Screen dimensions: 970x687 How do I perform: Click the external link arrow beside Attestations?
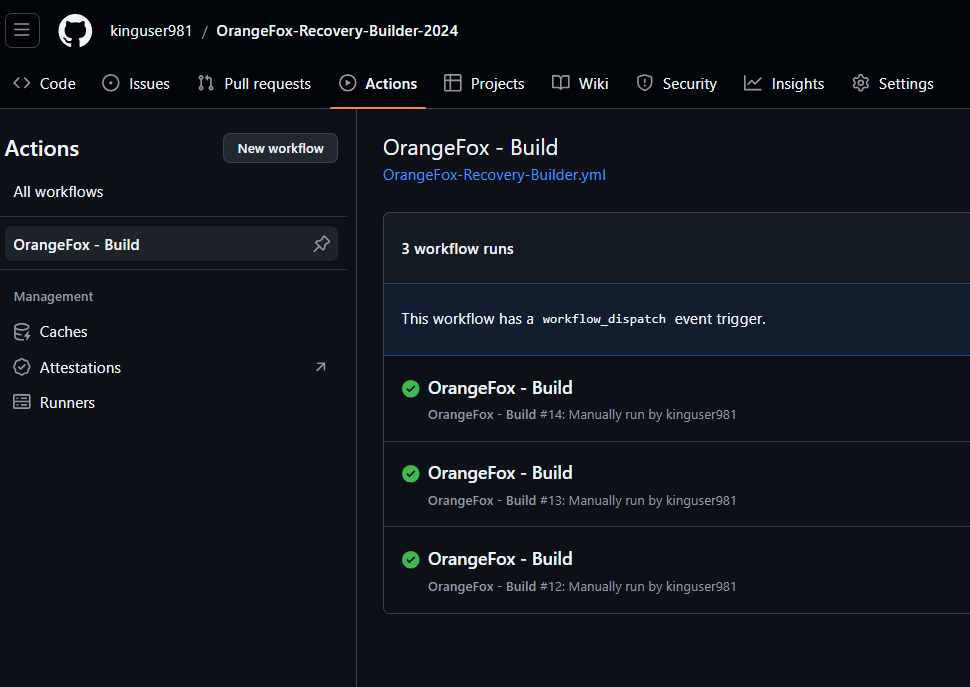[x=320, y=367]
